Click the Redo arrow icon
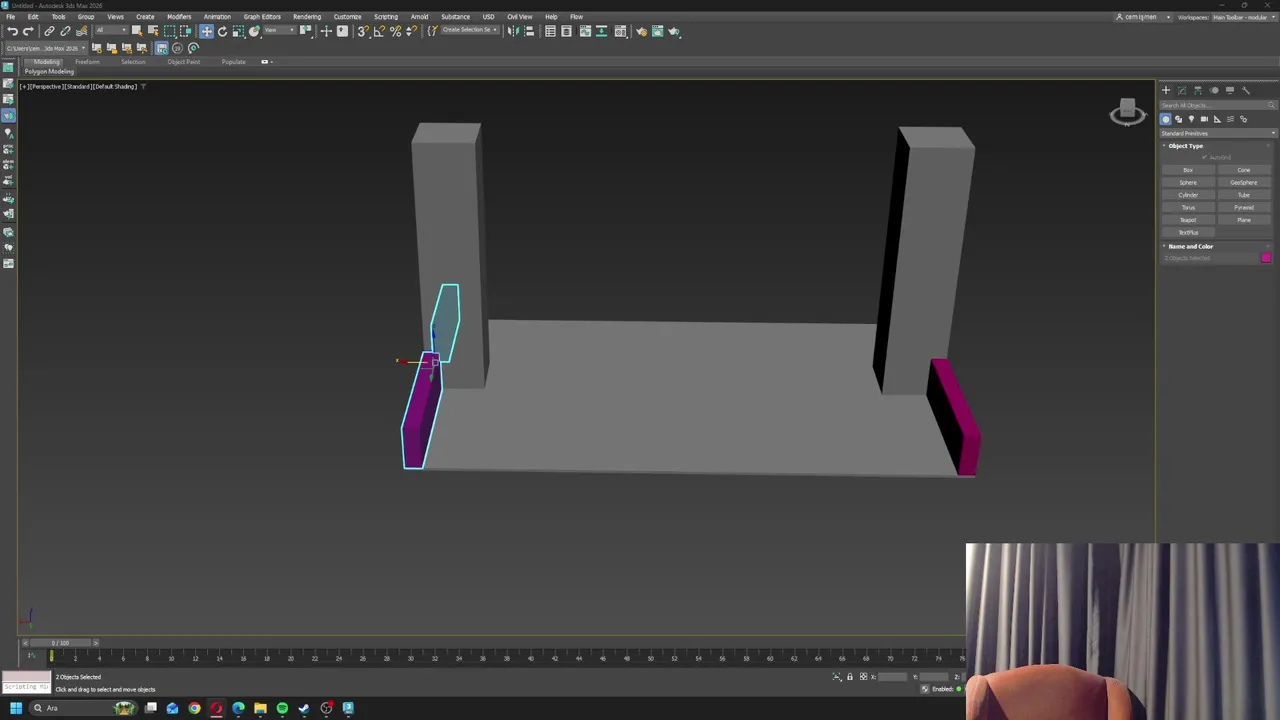 tap(28, 31)
